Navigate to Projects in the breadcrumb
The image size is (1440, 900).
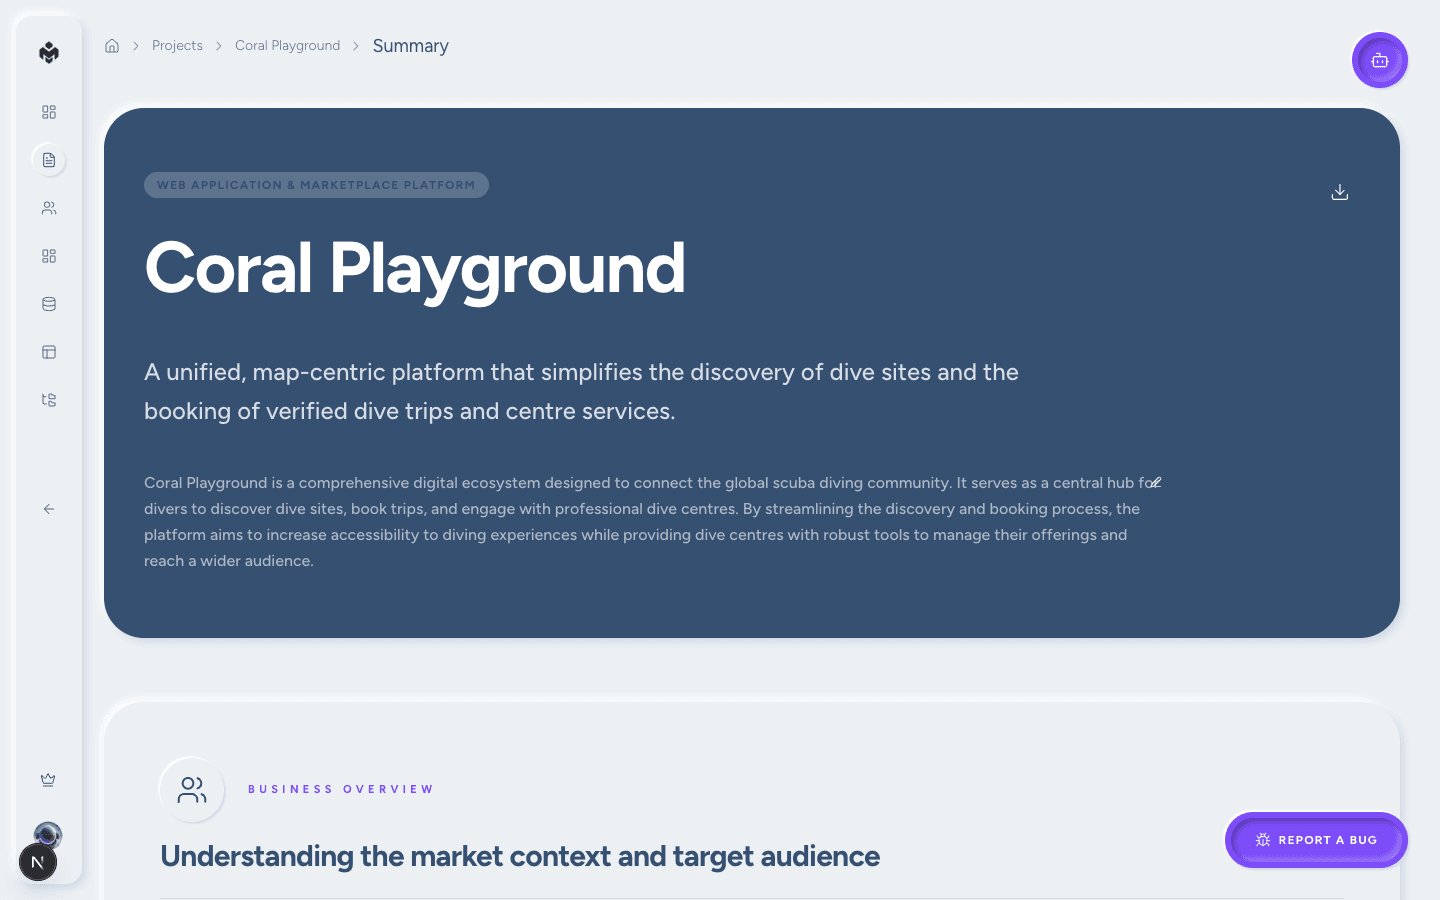[177, 46]
